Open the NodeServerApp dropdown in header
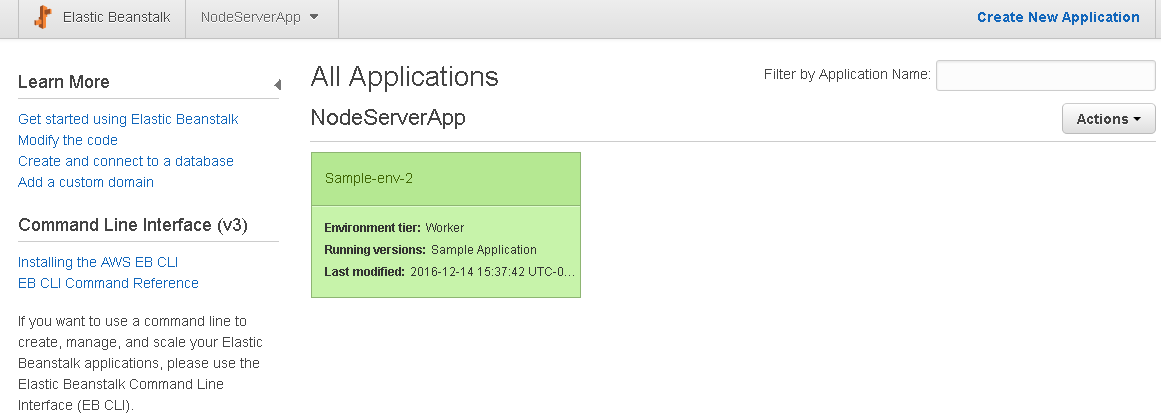The width and height of the screenshot is (1161, 413). point(261,17)
